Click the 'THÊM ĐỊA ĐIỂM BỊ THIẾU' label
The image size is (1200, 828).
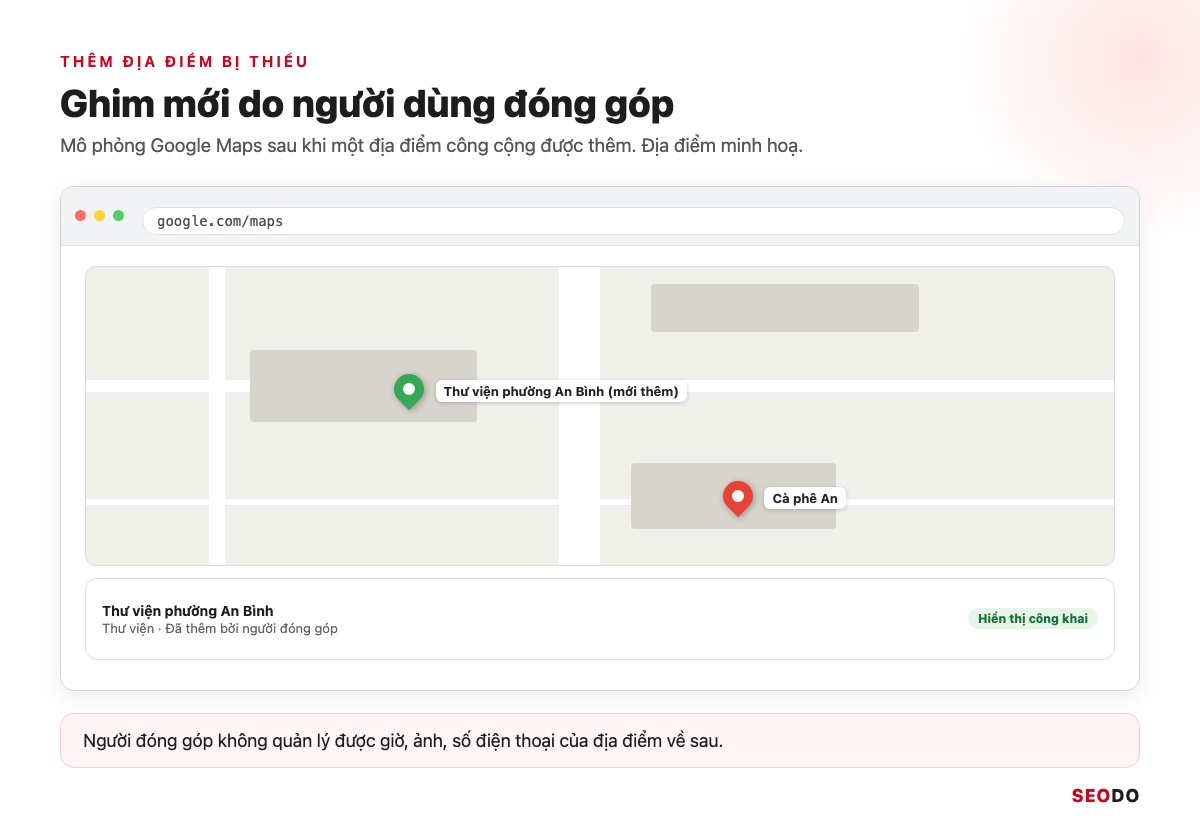point(184,62)
